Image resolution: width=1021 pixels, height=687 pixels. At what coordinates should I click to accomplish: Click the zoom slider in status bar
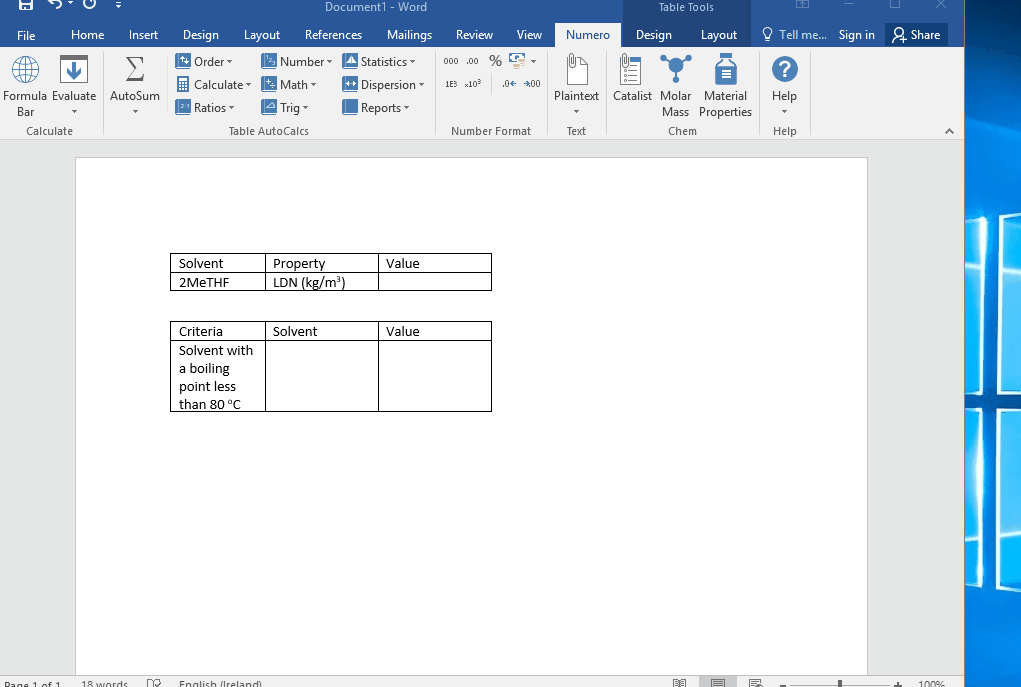(x=840, y=684)
